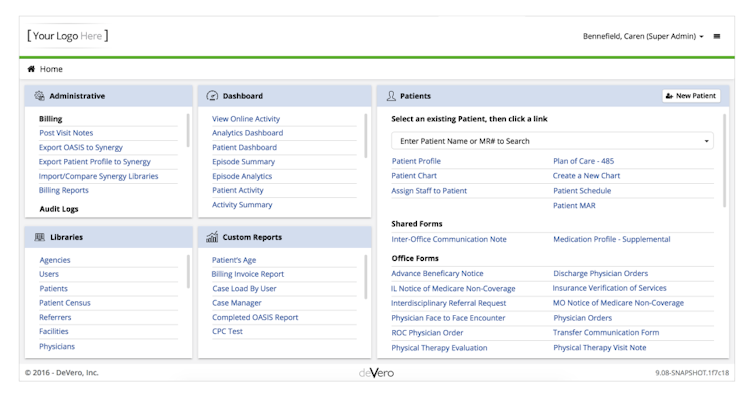The width and height of the screenshot is (750, 405).
Task: Click the Libraries panel icon
Action: pyautogui.click(x=39, y=237)
